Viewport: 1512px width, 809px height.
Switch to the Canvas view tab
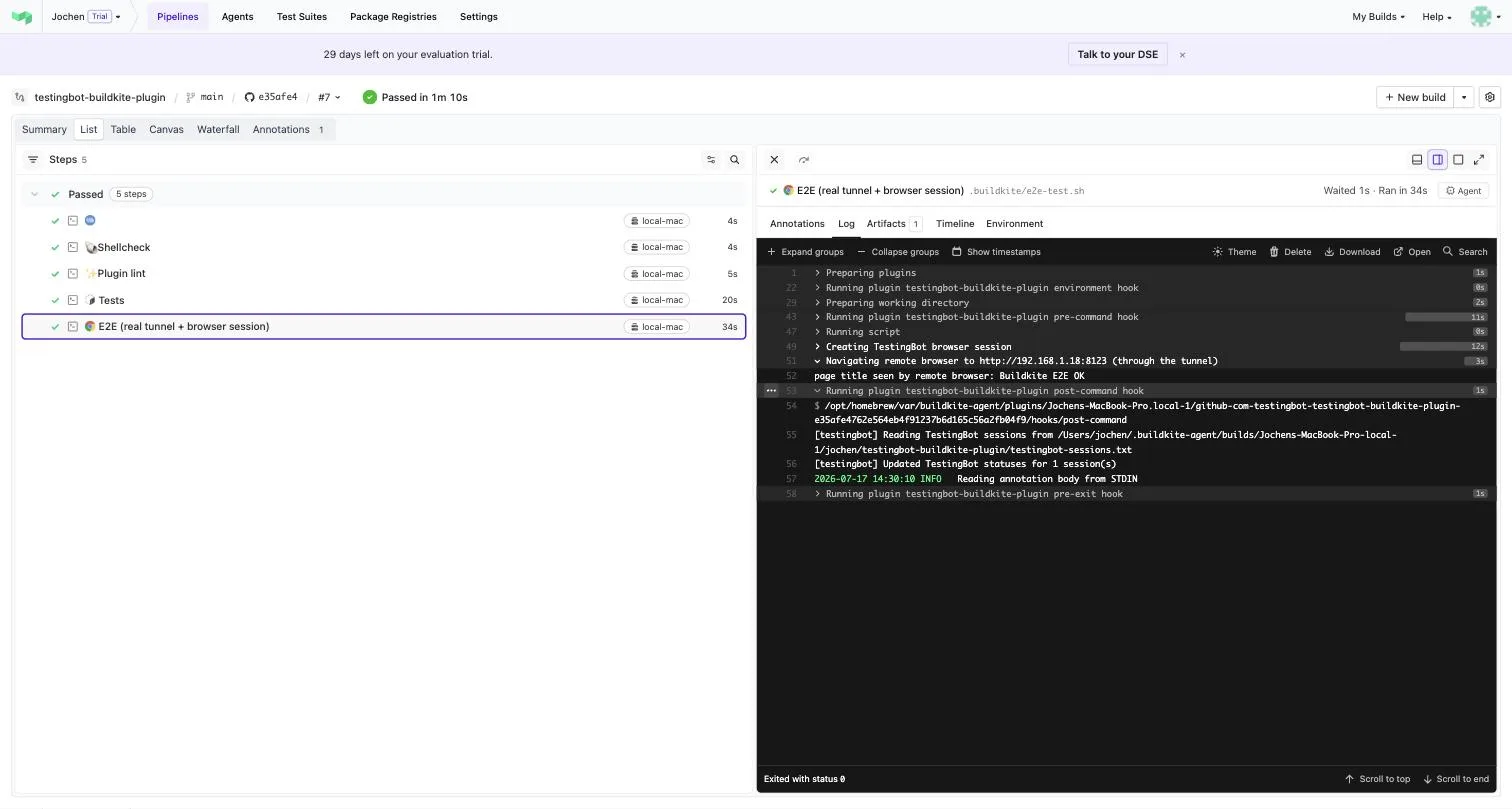[x=166, y=130]
